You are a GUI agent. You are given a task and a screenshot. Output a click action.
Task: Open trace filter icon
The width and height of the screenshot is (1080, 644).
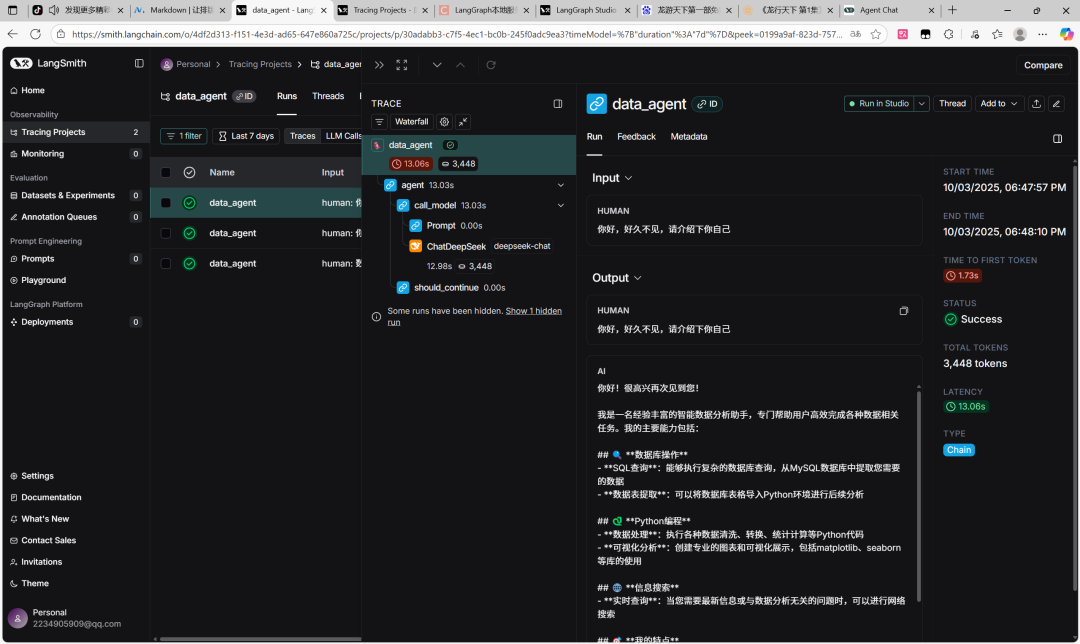point(380,122)
